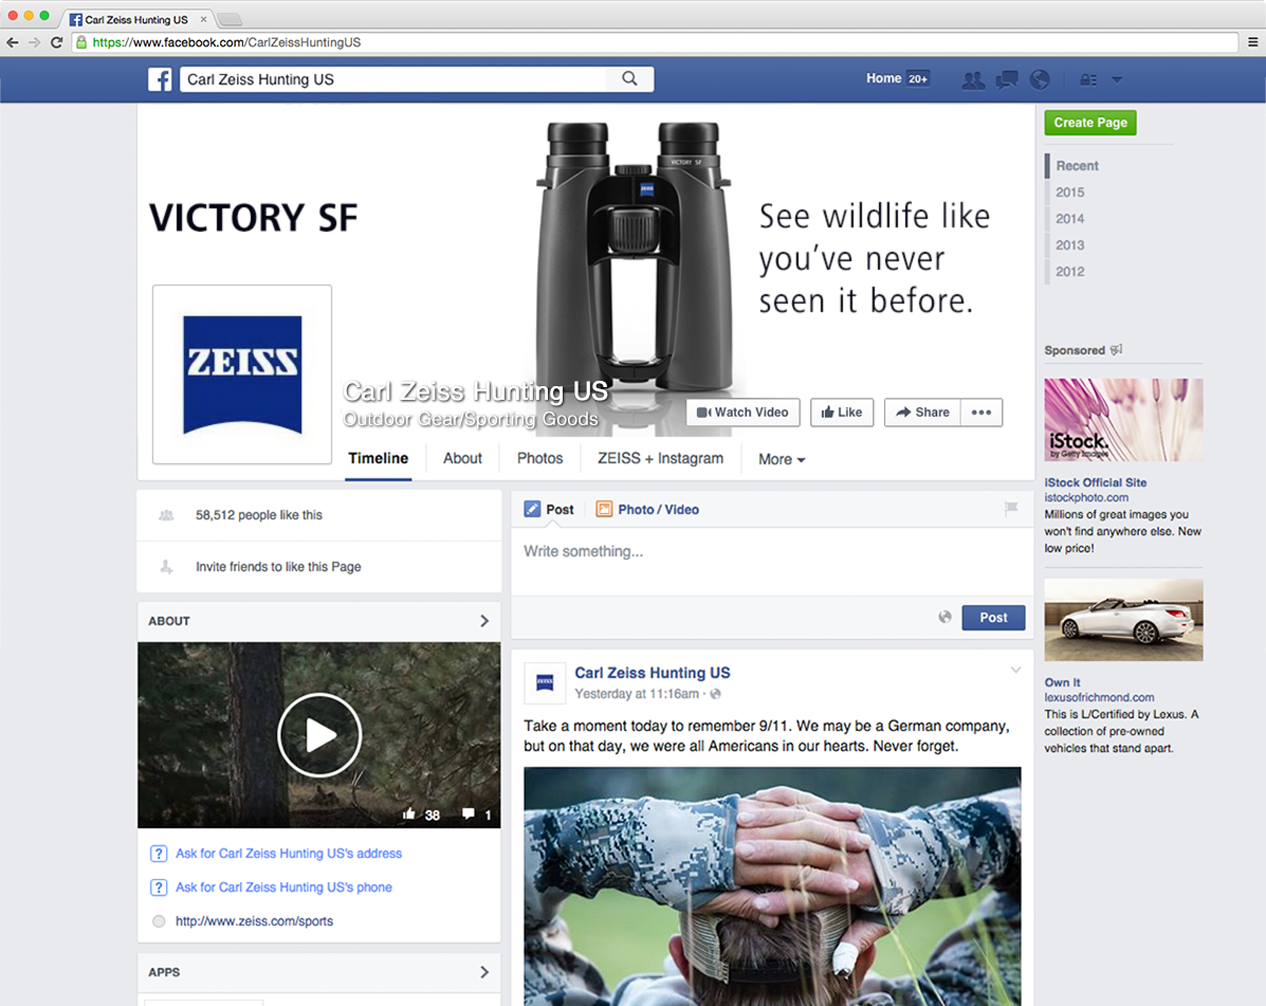
Task: Click video likes thumbs-up icon
Action: coord(409,814)
